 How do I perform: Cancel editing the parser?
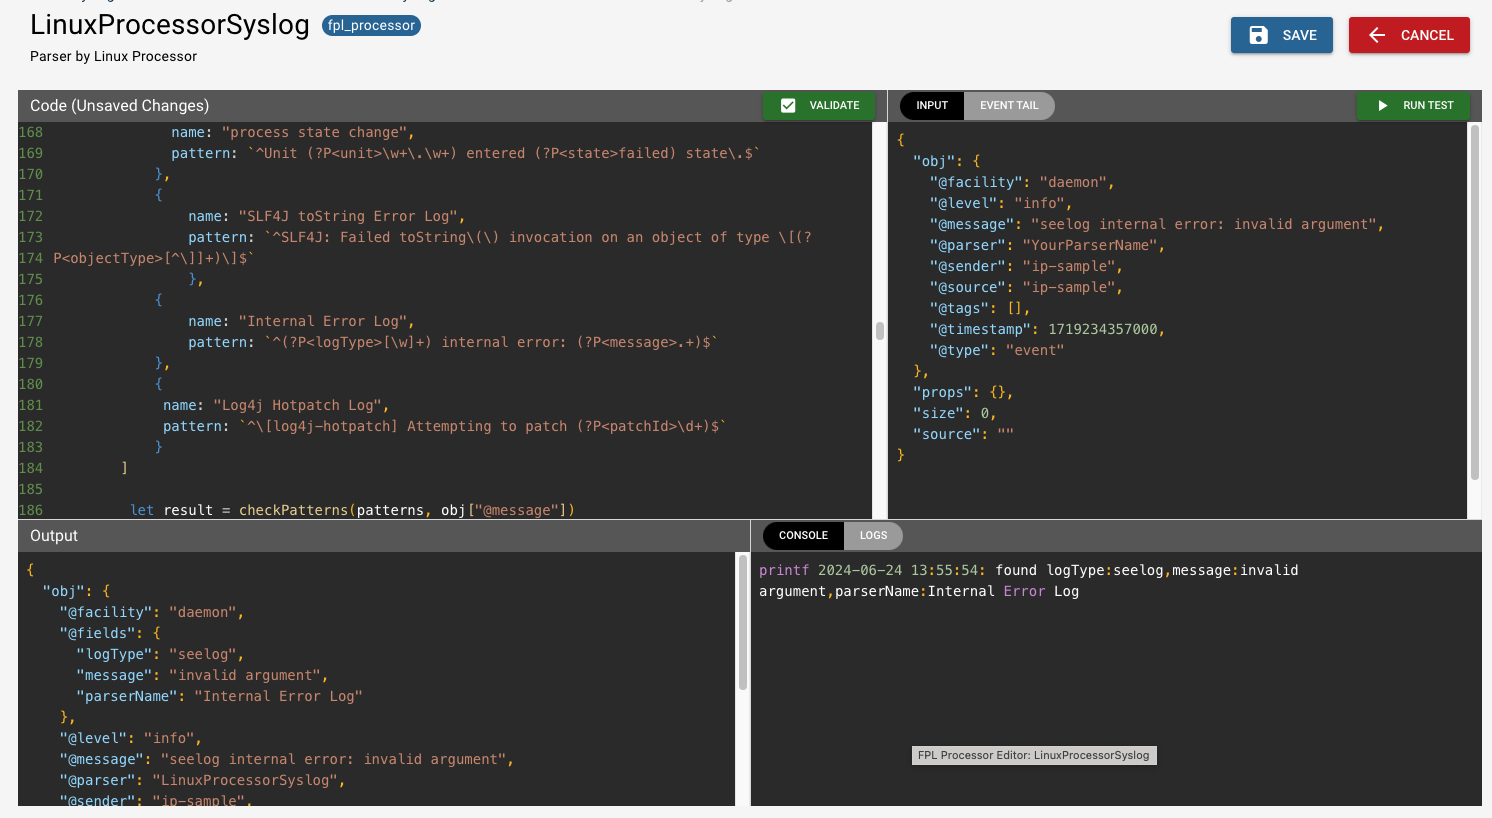point(1409,35)
